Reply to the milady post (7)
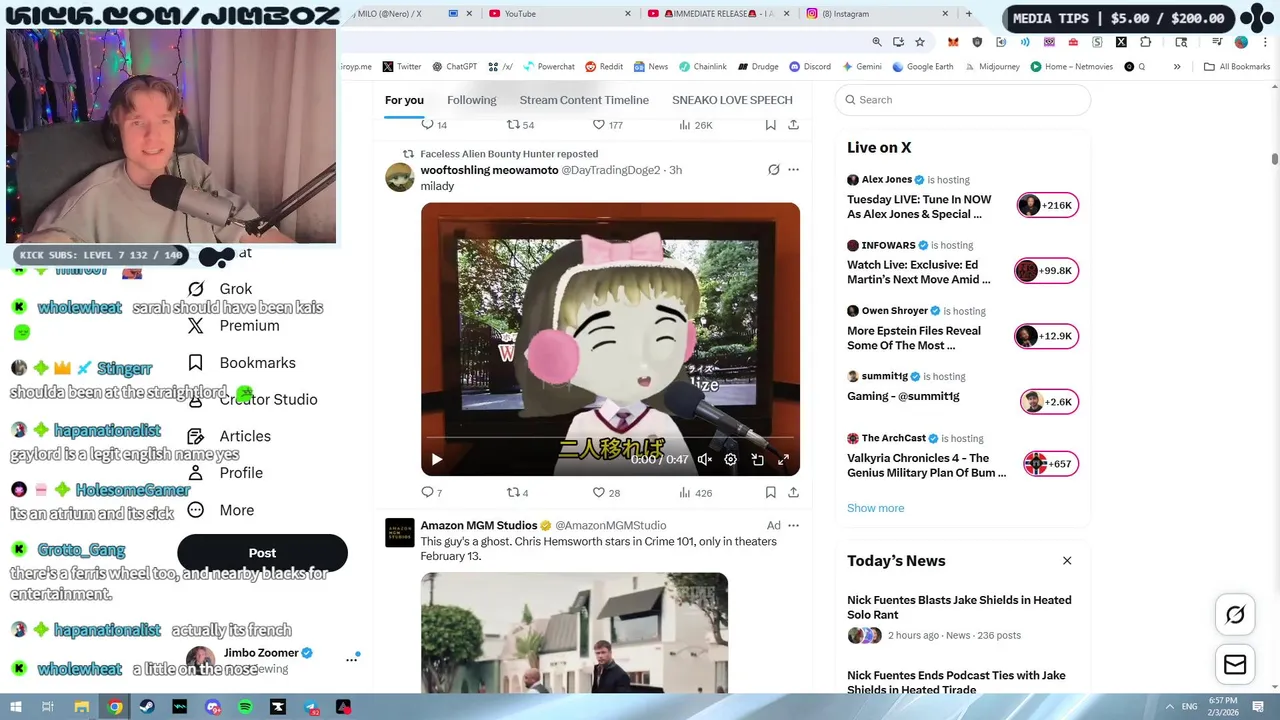The image size is (1280, 720). [x=432, y=492]
